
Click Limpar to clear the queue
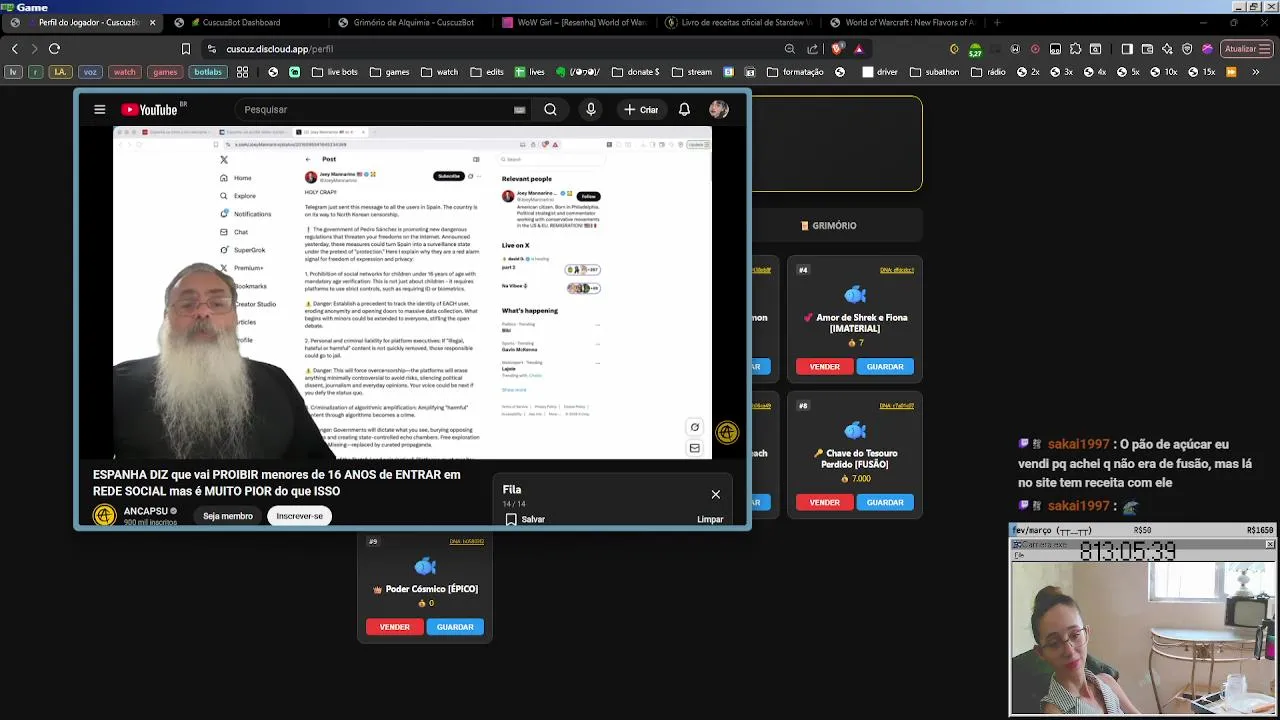(x=710, y=519)
